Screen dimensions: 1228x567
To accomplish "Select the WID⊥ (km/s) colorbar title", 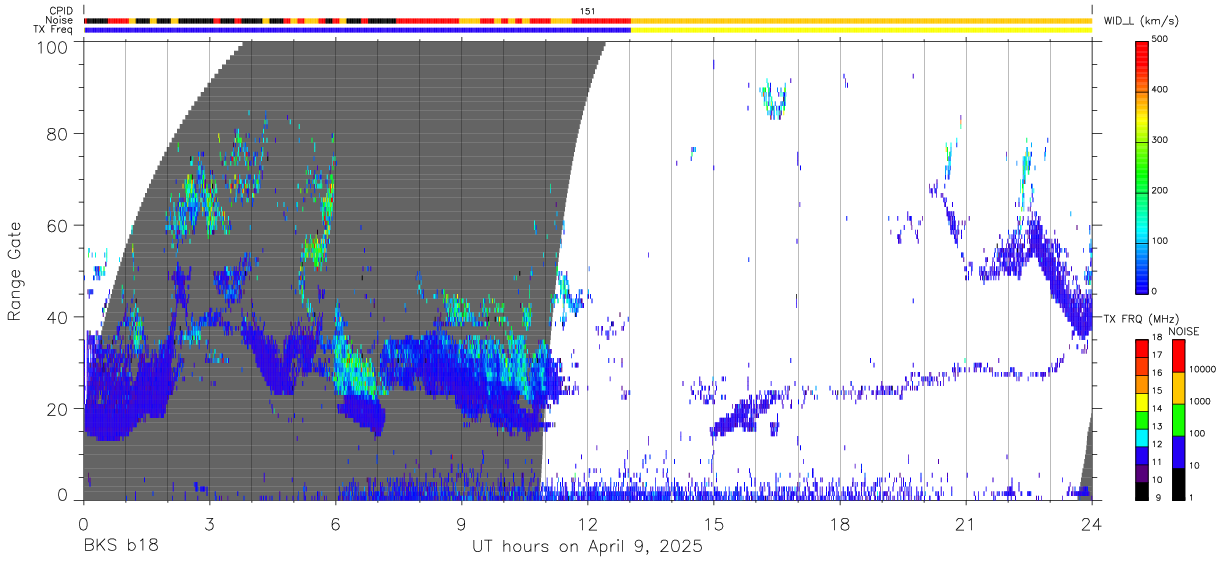I will click(1140, 20).
